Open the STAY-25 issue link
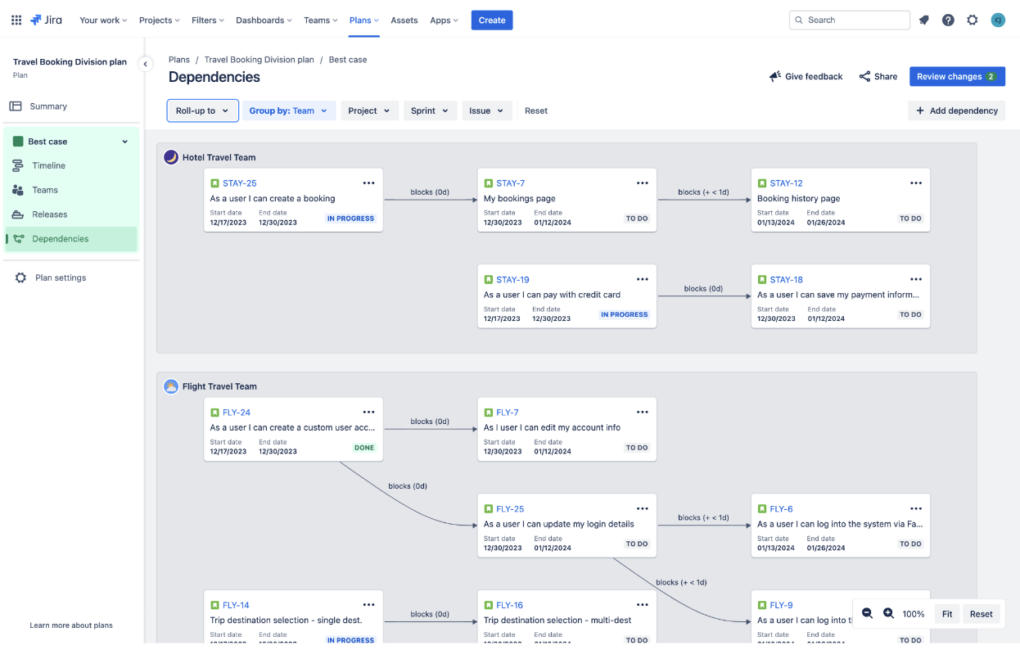This screenshot has height=650, width=1020. (x=239, y=183)
